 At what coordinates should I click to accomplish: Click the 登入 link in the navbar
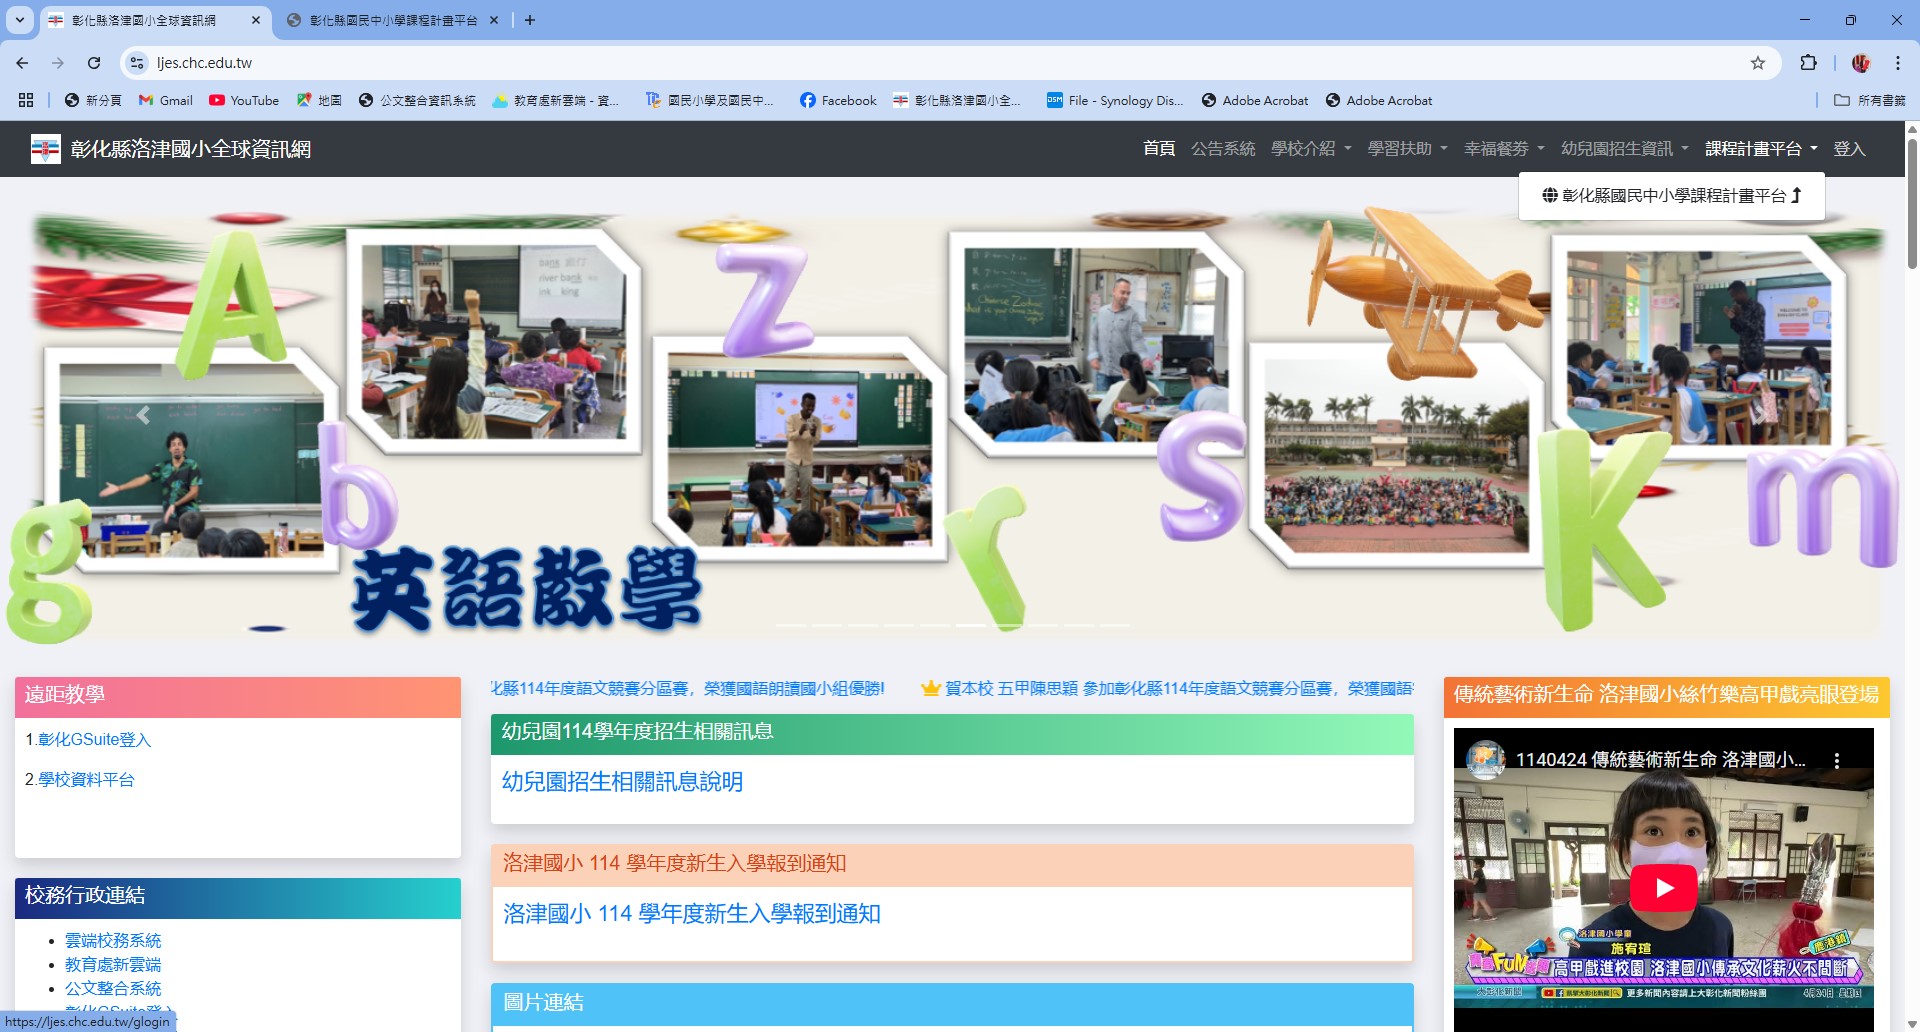tap(1848, 149)
